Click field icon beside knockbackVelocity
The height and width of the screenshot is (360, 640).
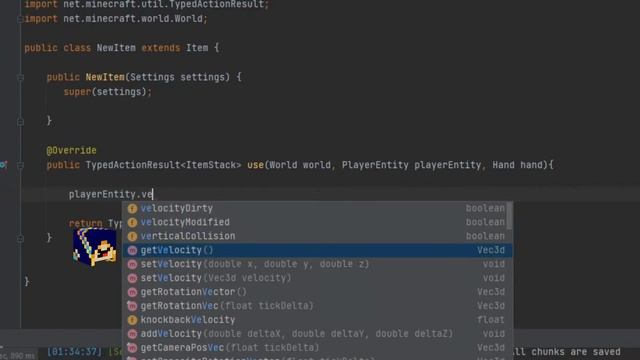click(x=132, y=320)
